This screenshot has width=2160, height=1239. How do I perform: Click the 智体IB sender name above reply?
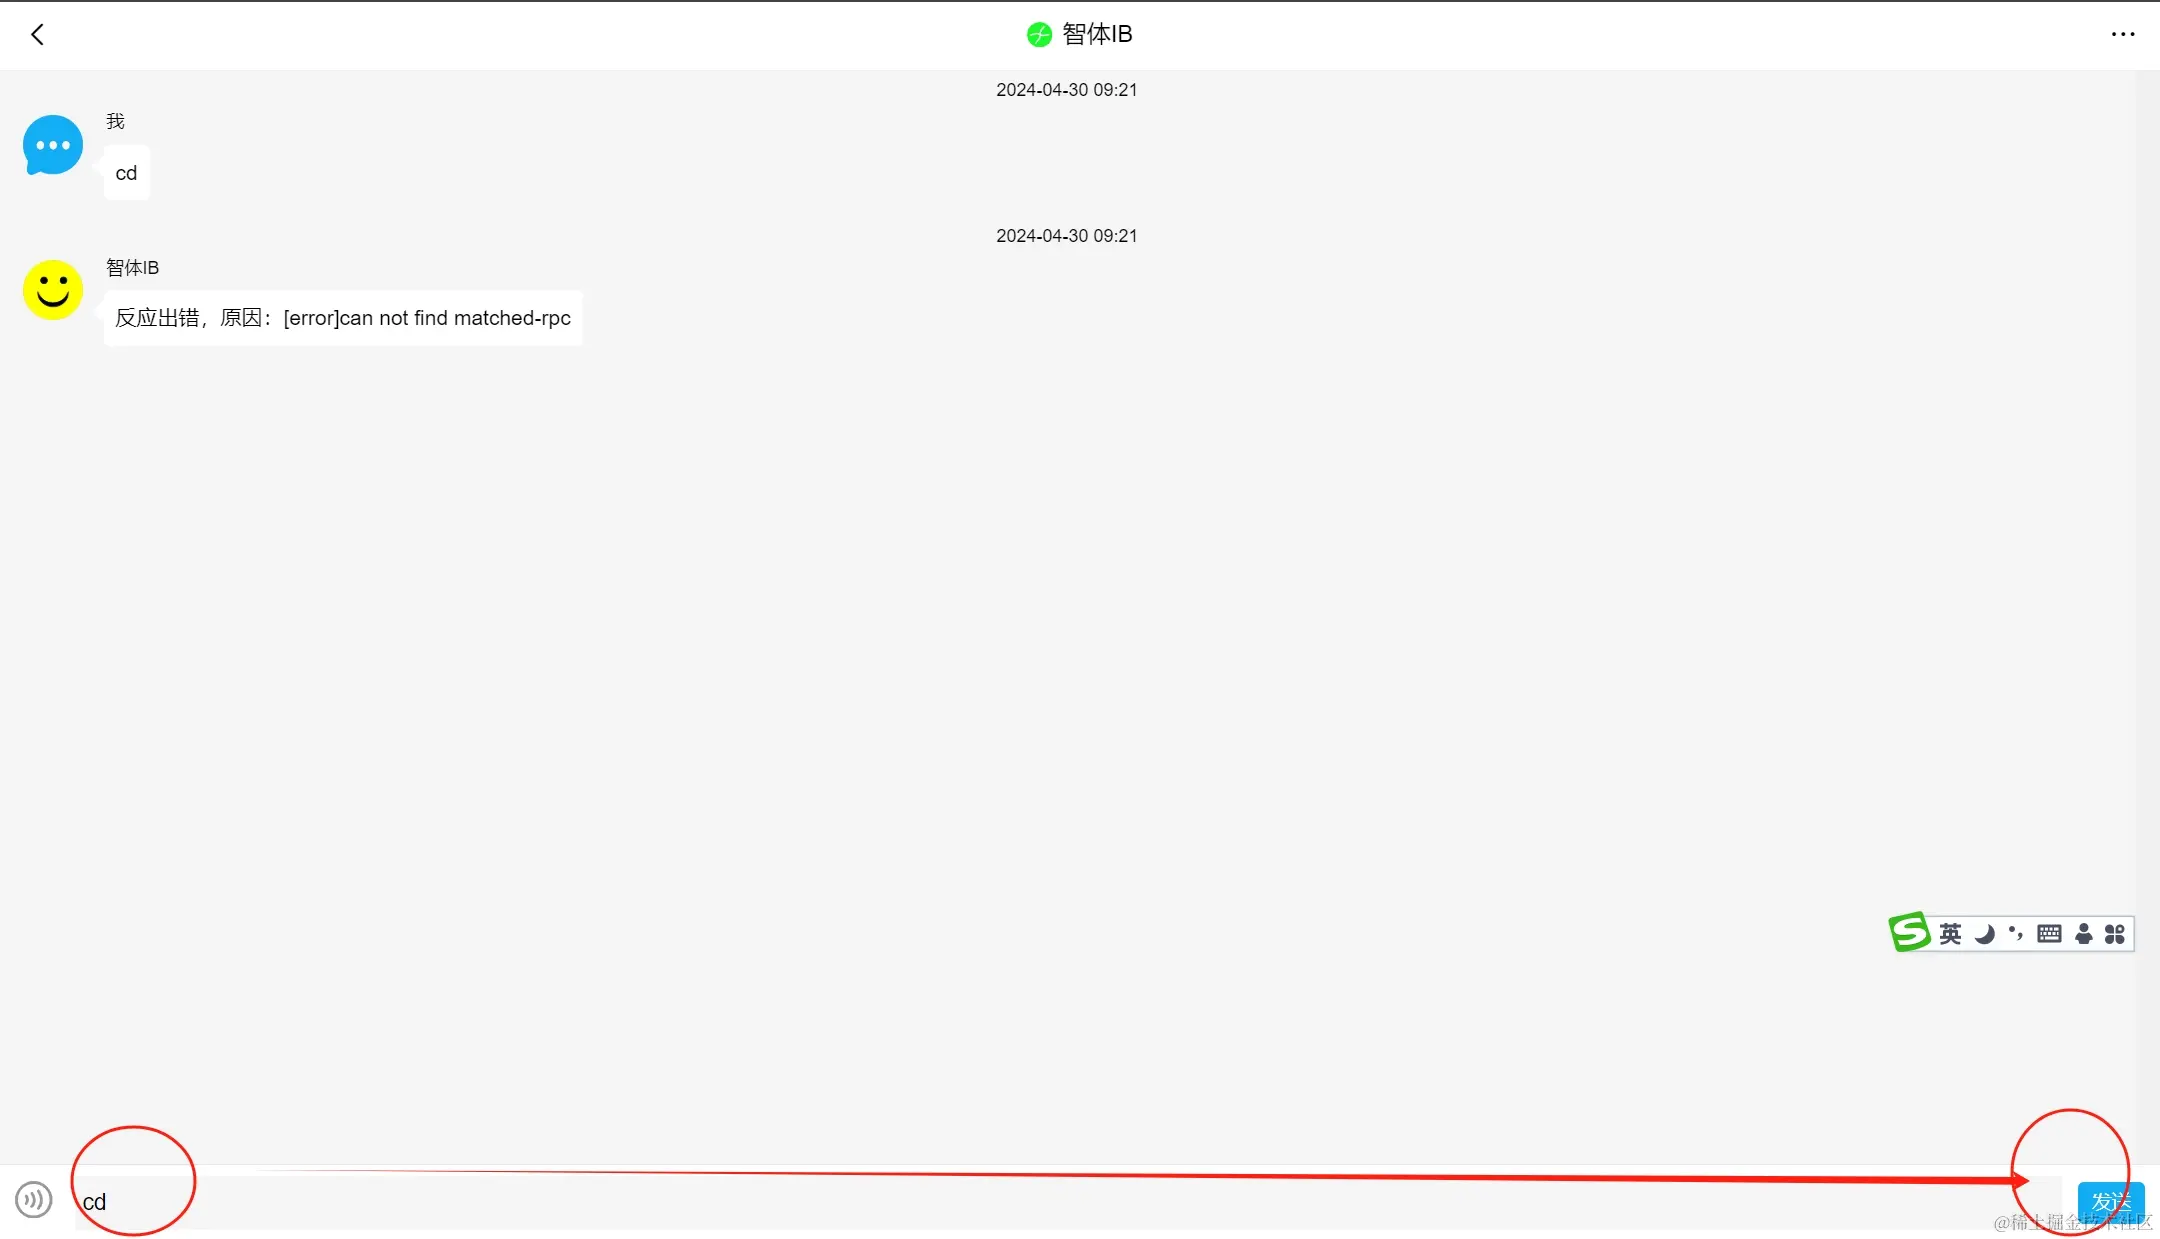[x=132, y=268]
